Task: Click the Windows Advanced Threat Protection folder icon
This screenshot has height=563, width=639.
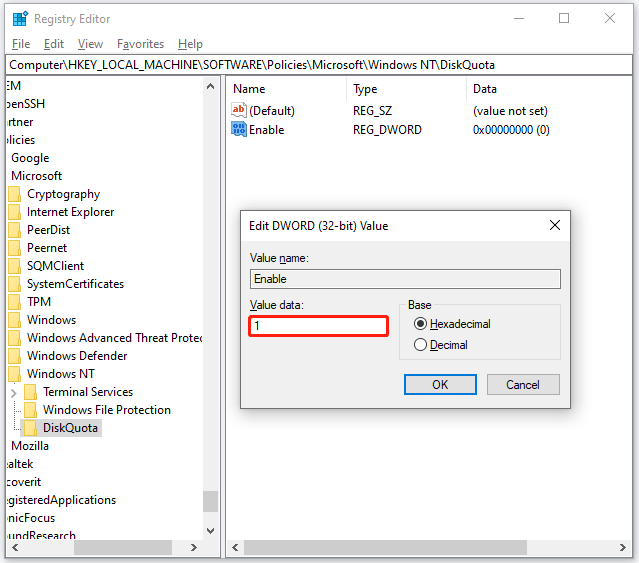Action: tap(14, 338)
